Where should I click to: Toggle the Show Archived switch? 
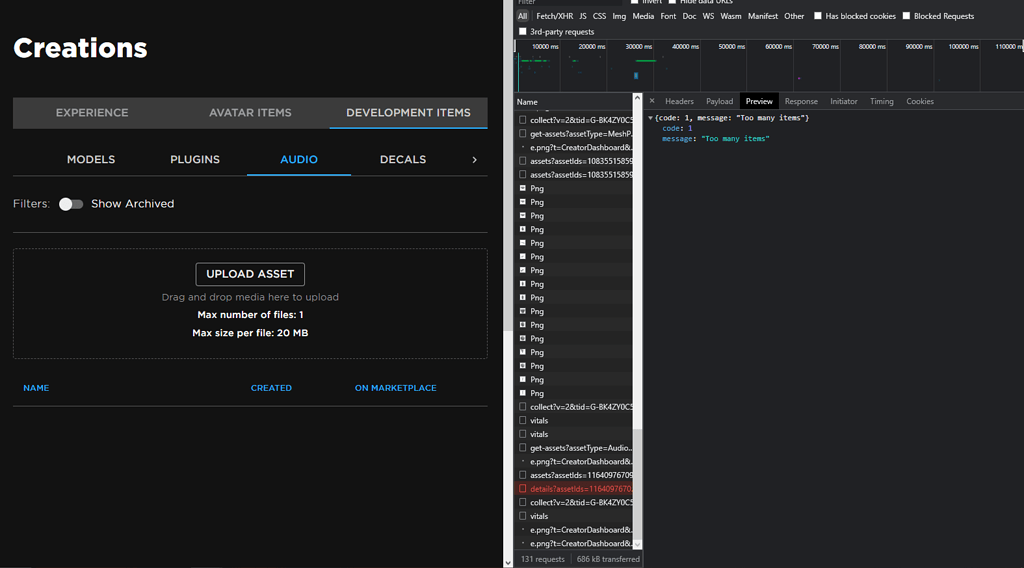pyautogui.click(x=71, y=204)
